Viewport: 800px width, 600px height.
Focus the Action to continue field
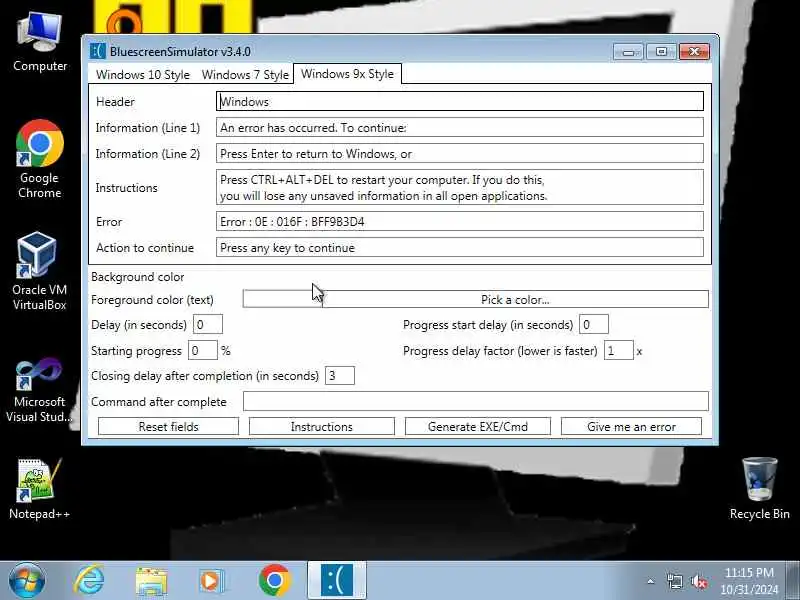(460, 247)
